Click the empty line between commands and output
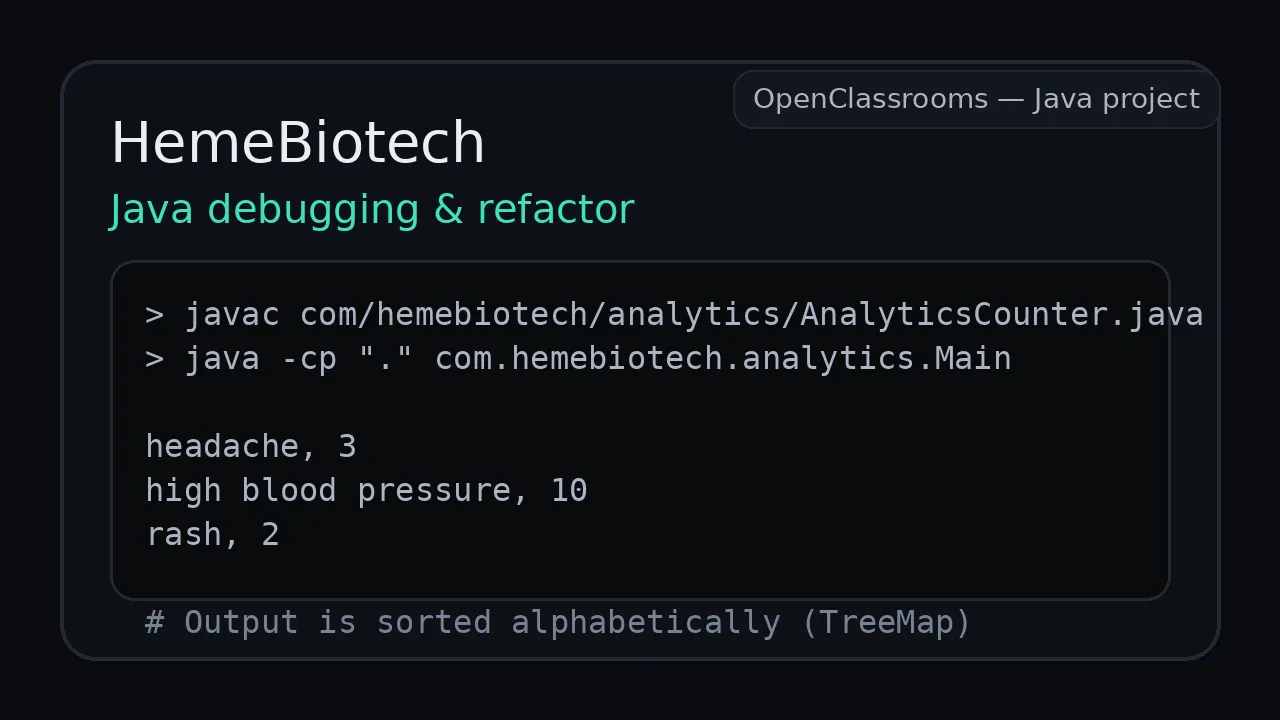 tap(640, 402)
